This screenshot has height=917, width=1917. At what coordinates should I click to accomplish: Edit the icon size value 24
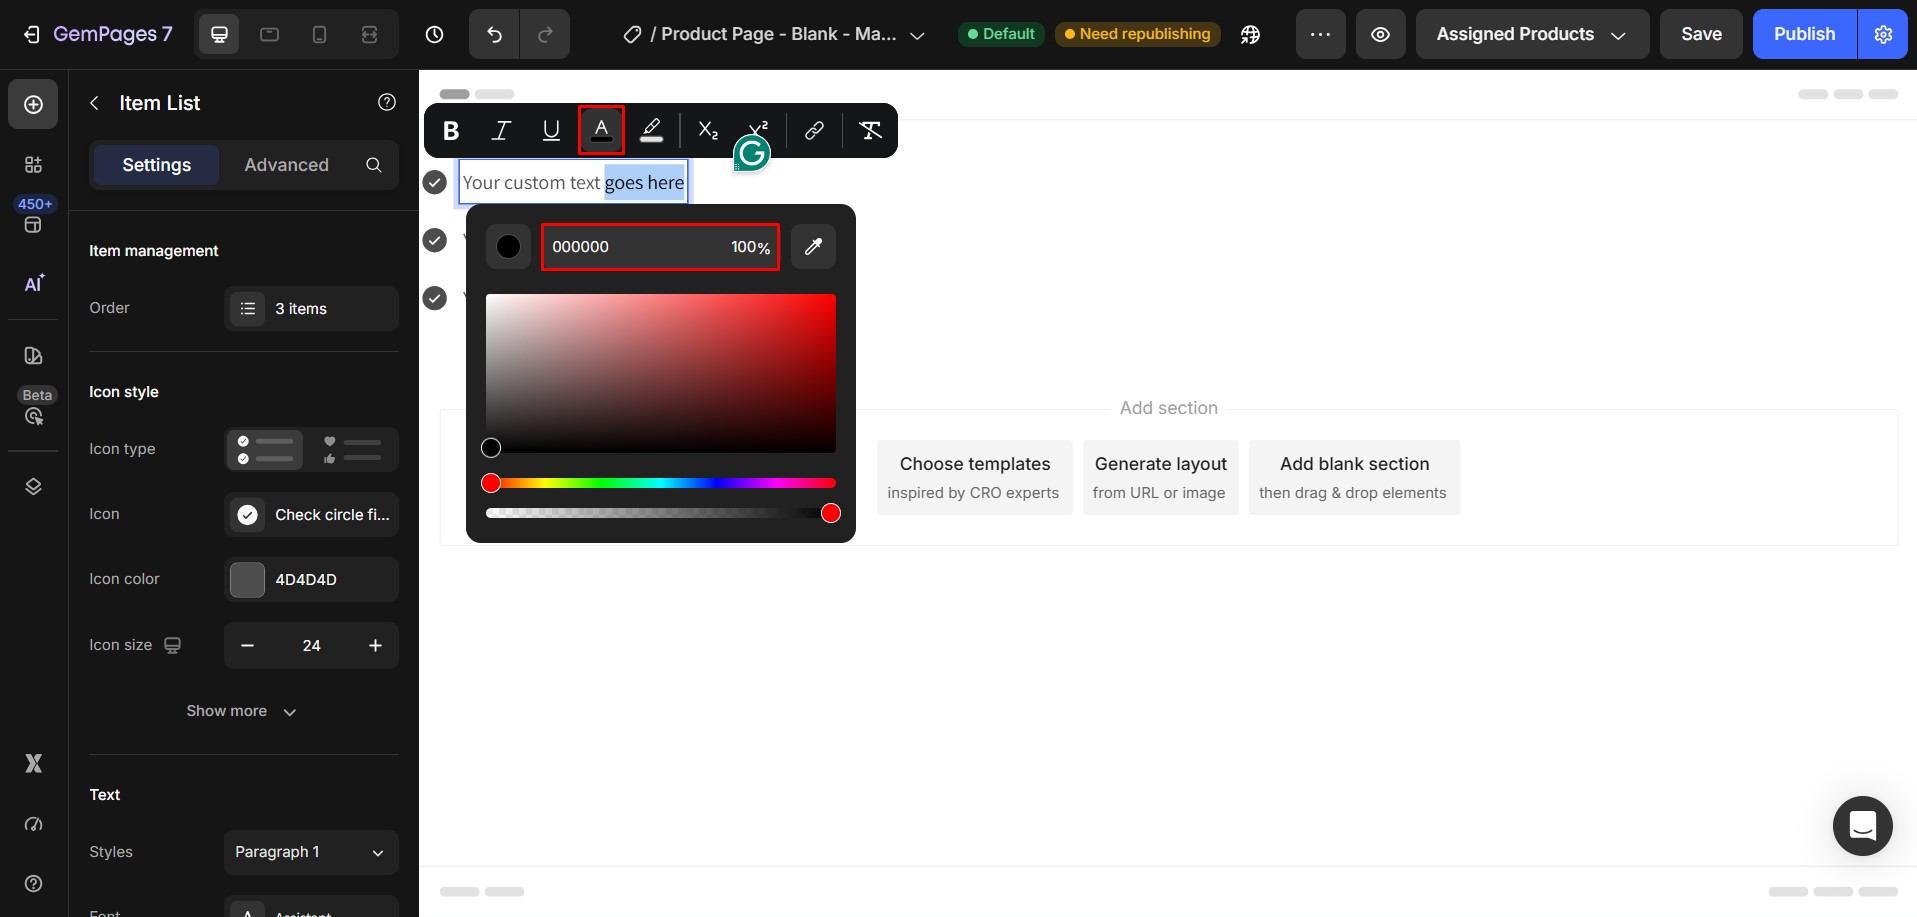click(311, 645)
